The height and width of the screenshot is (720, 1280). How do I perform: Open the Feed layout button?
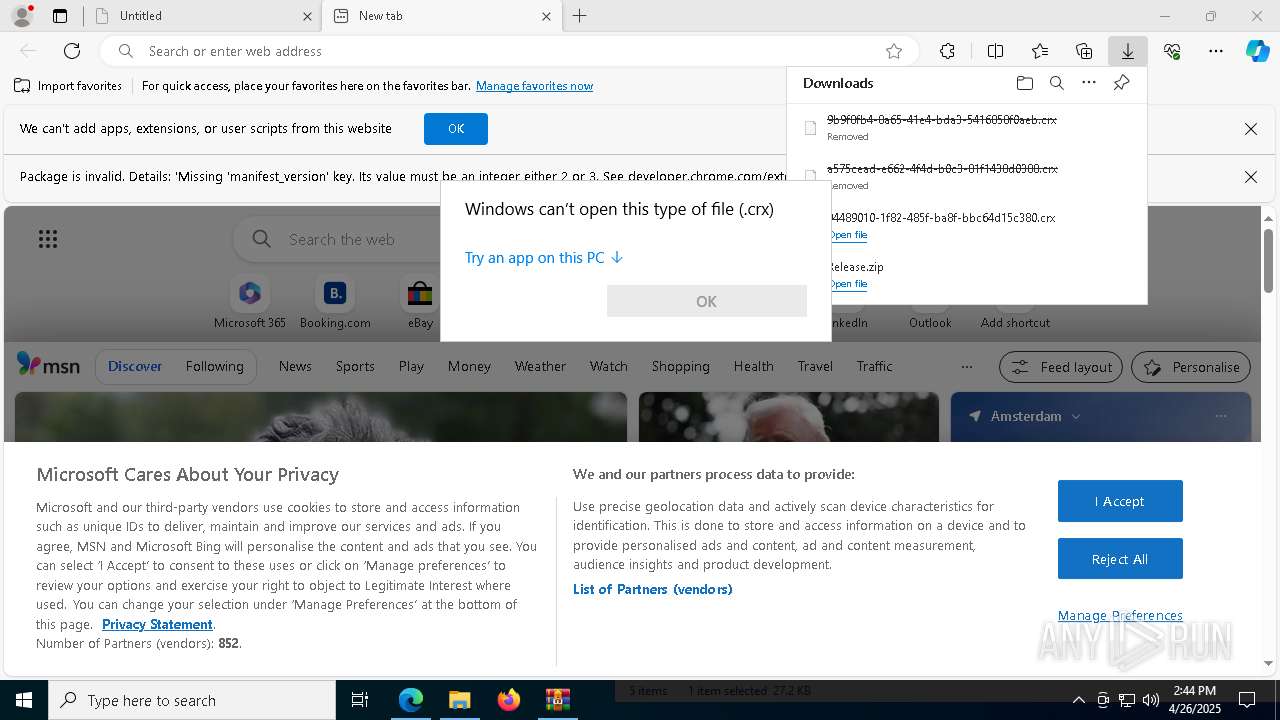(1061, 367)
